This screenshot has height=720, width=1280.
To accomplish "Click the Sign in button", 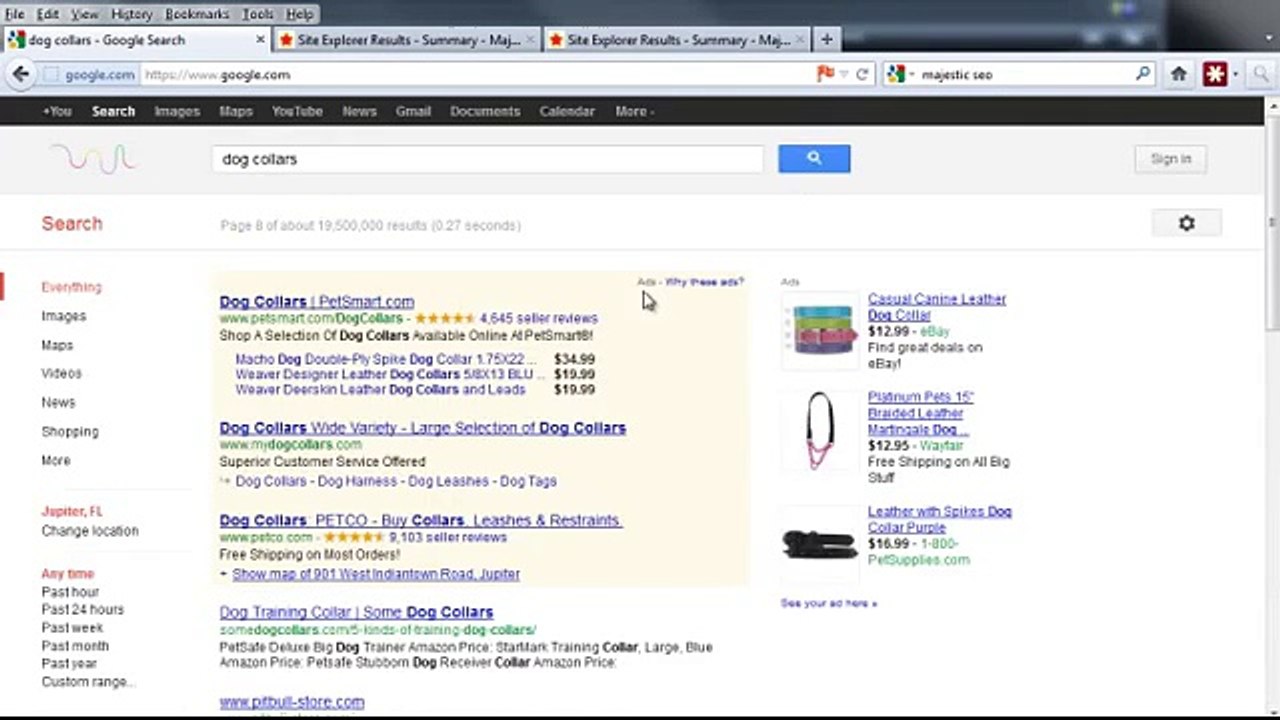I will click(x=1170, y=158).
